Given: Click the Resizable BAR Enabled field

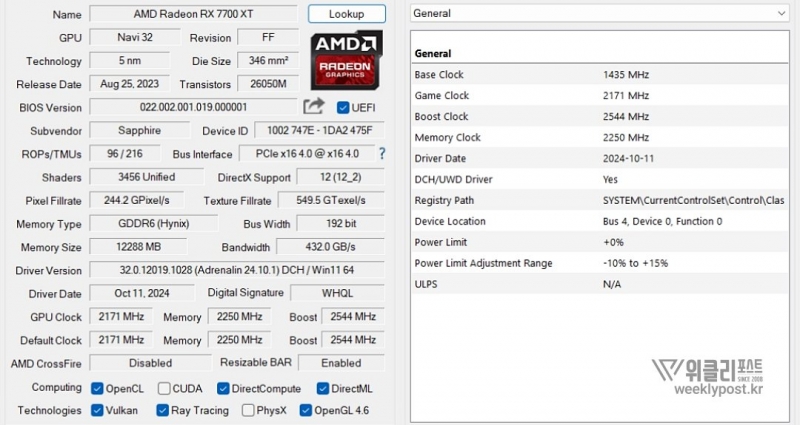Looking at the screenshot, I should tap(342, 363).
